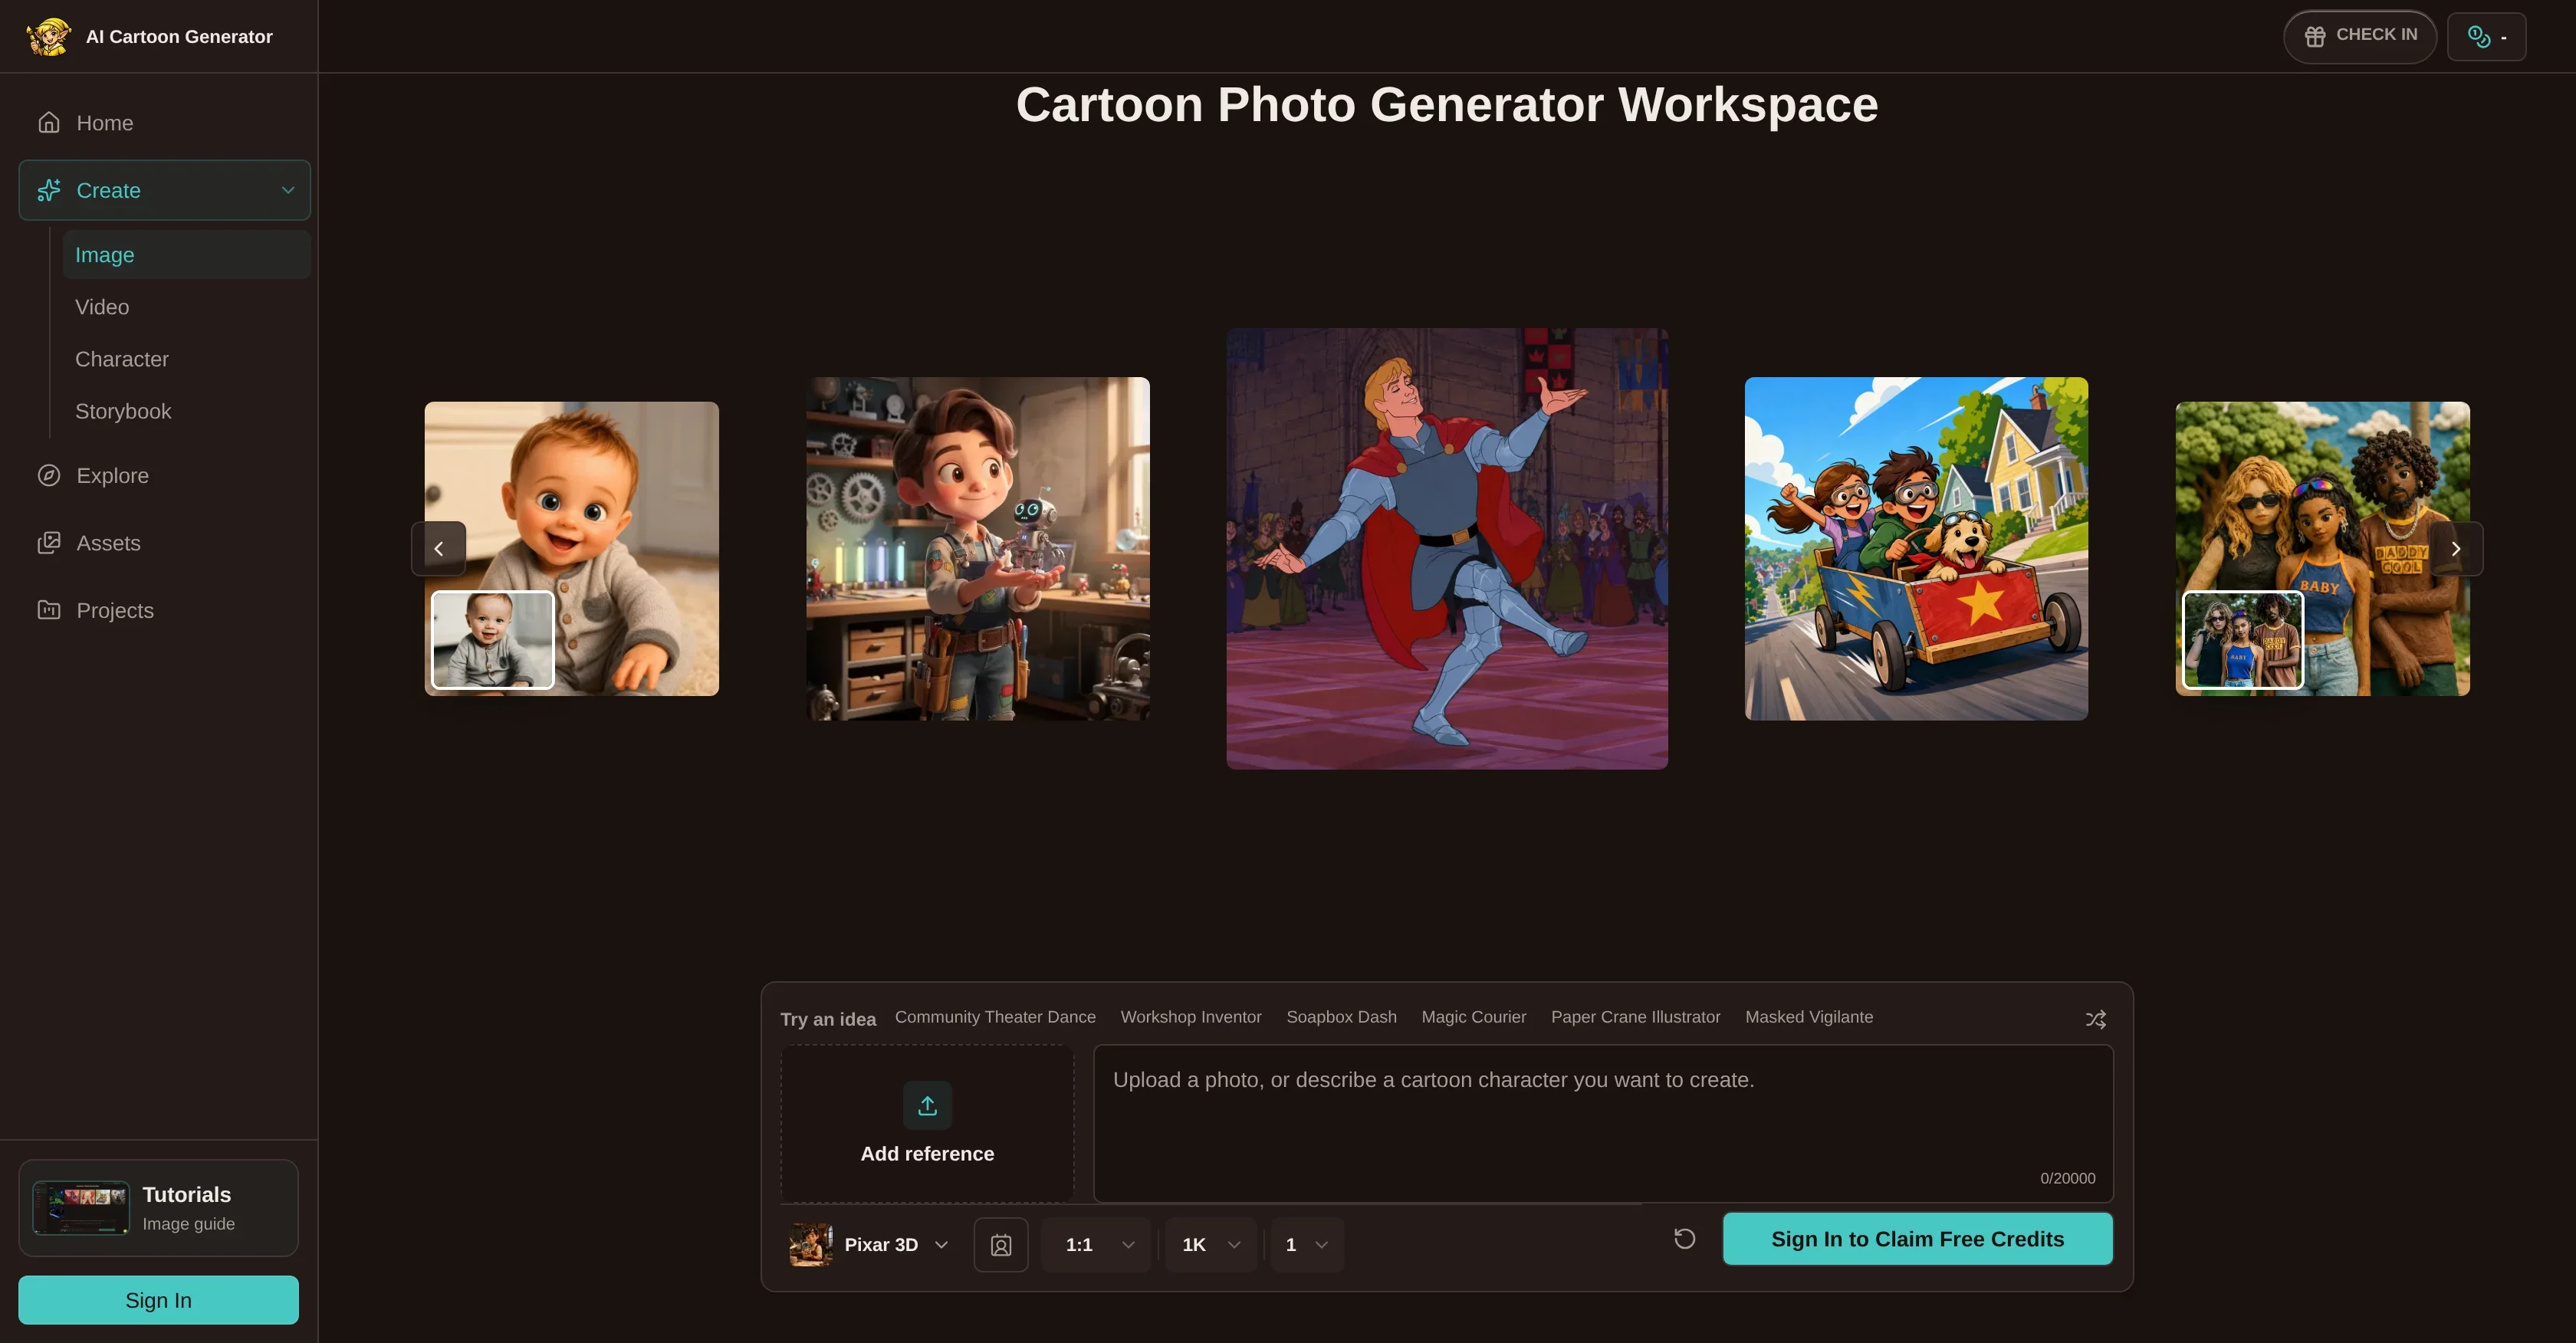
Task: Try the Workshop Inventor idea
Action: coord(1191,1017)
